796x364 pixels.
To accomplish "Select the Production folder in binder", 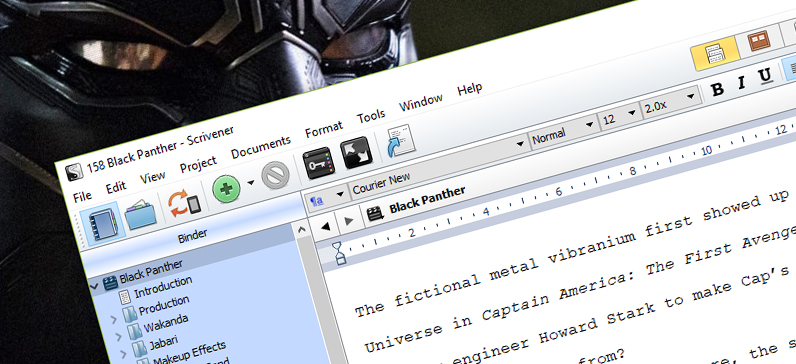I will click(164, 305).
